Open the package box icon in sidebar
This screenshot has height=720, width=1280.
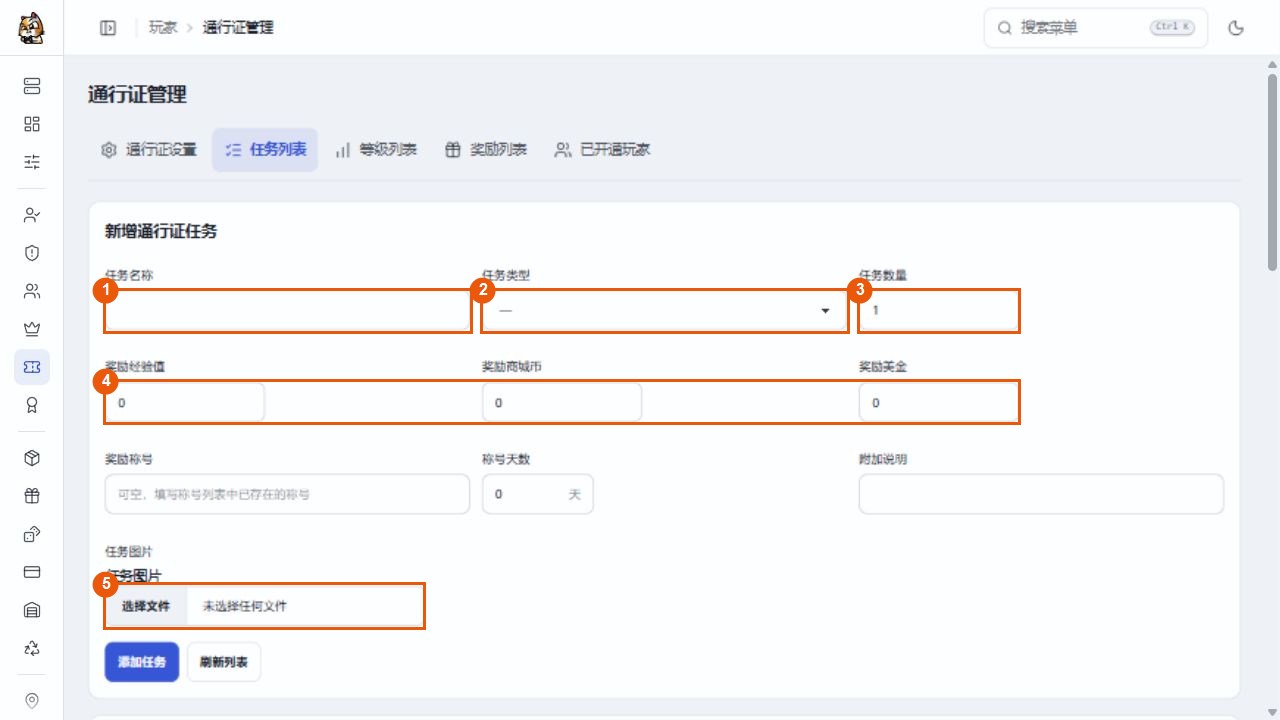pos(32,458)
